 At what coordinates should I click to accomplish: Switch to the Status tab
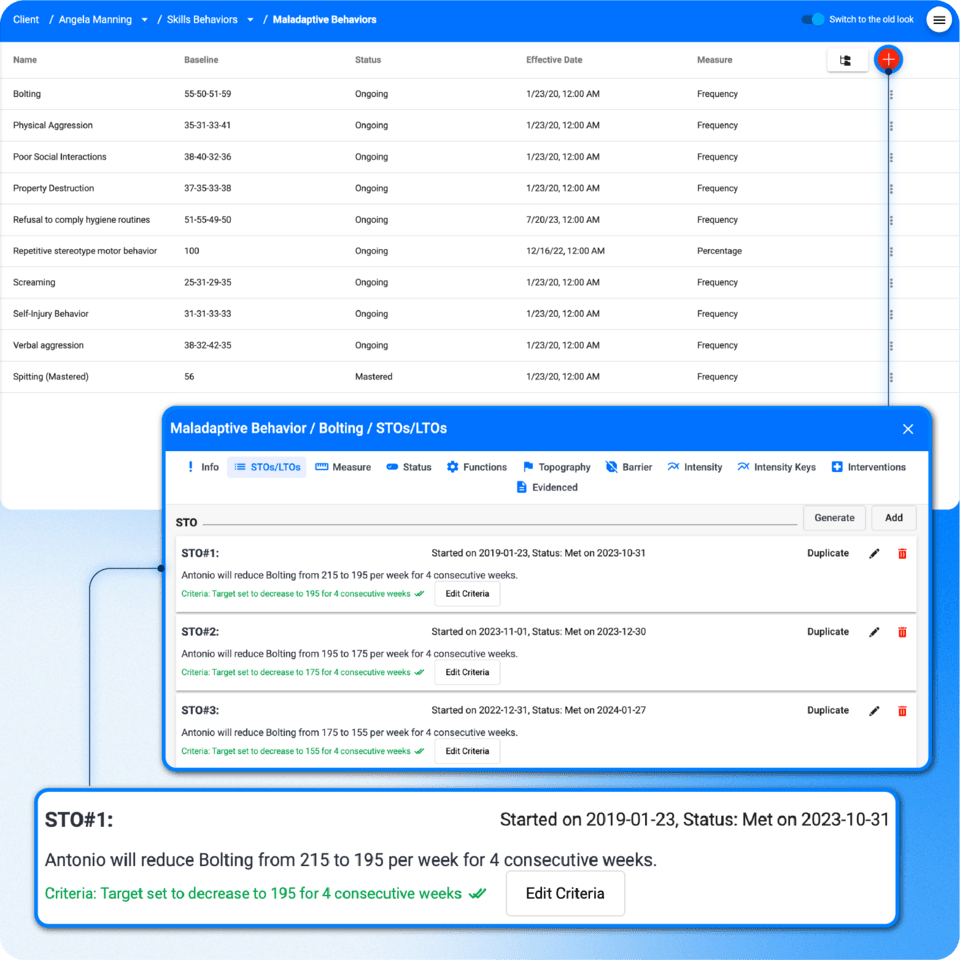408,466
